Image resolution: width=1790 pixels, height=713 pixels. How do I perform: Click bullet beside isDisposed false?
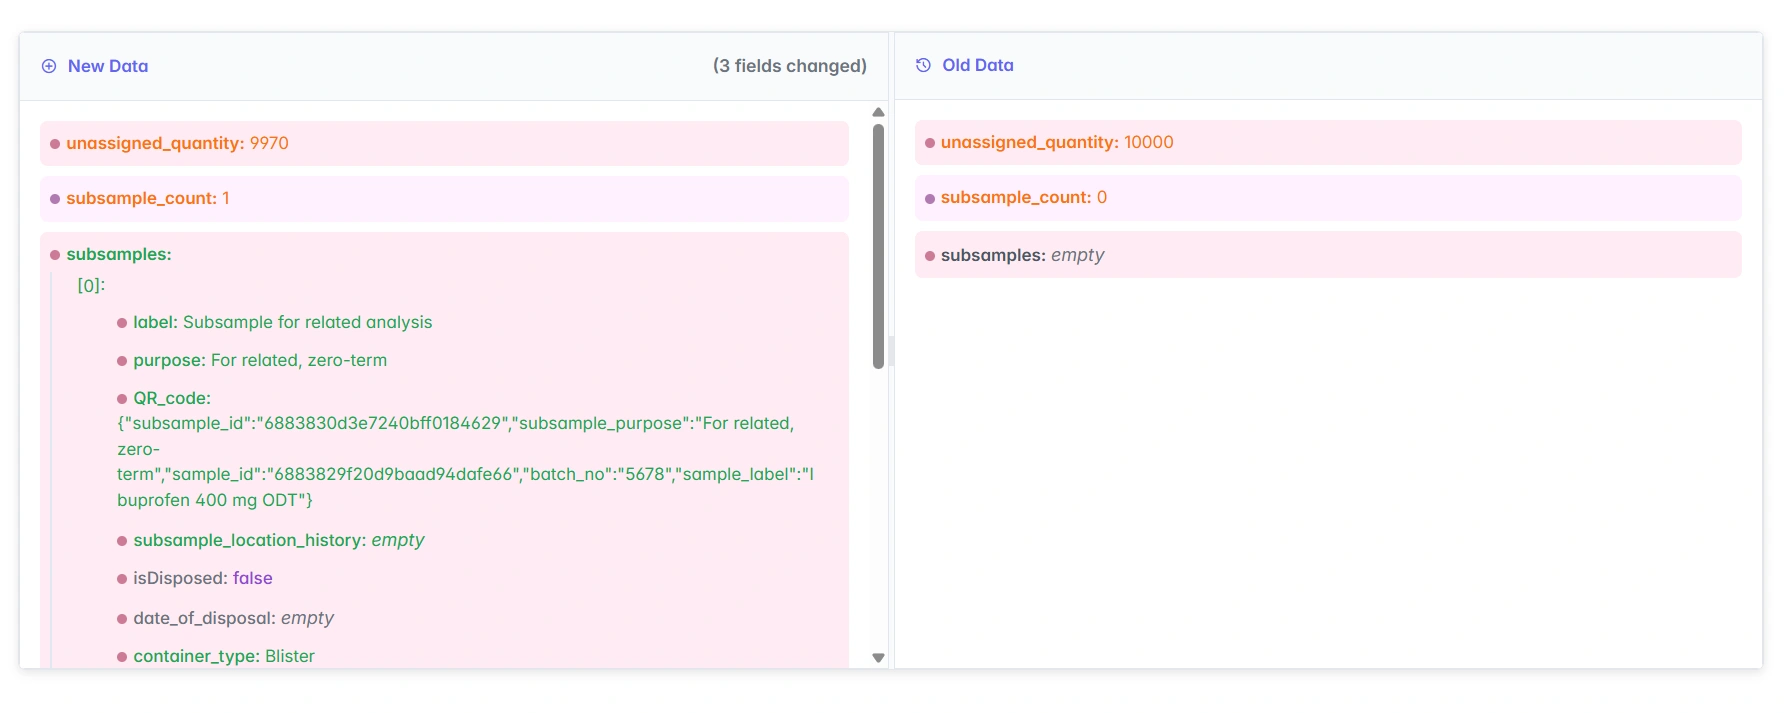tap(122, 579)
